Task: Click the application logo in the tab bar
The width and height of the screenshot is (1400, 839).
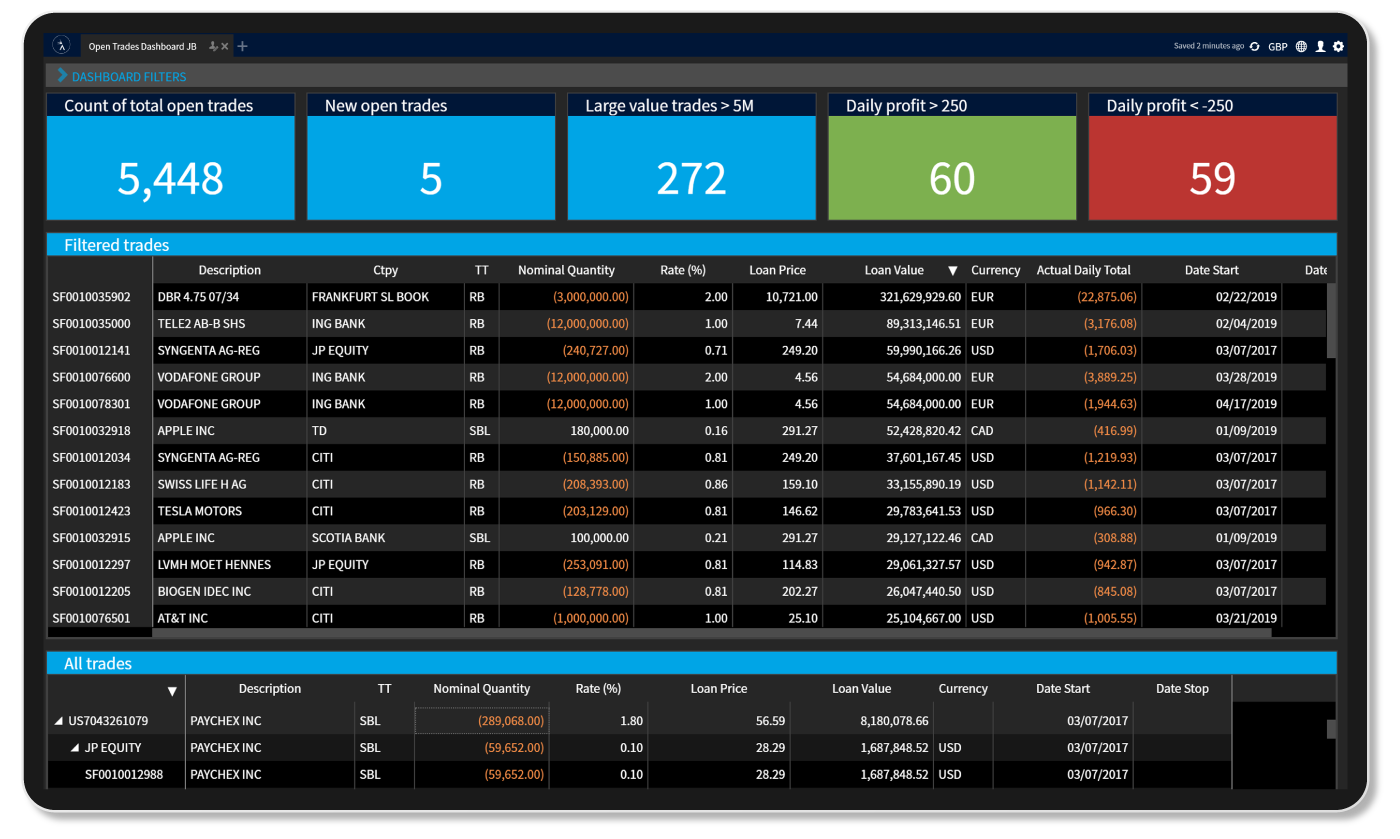Action: (x=61, y=45)
